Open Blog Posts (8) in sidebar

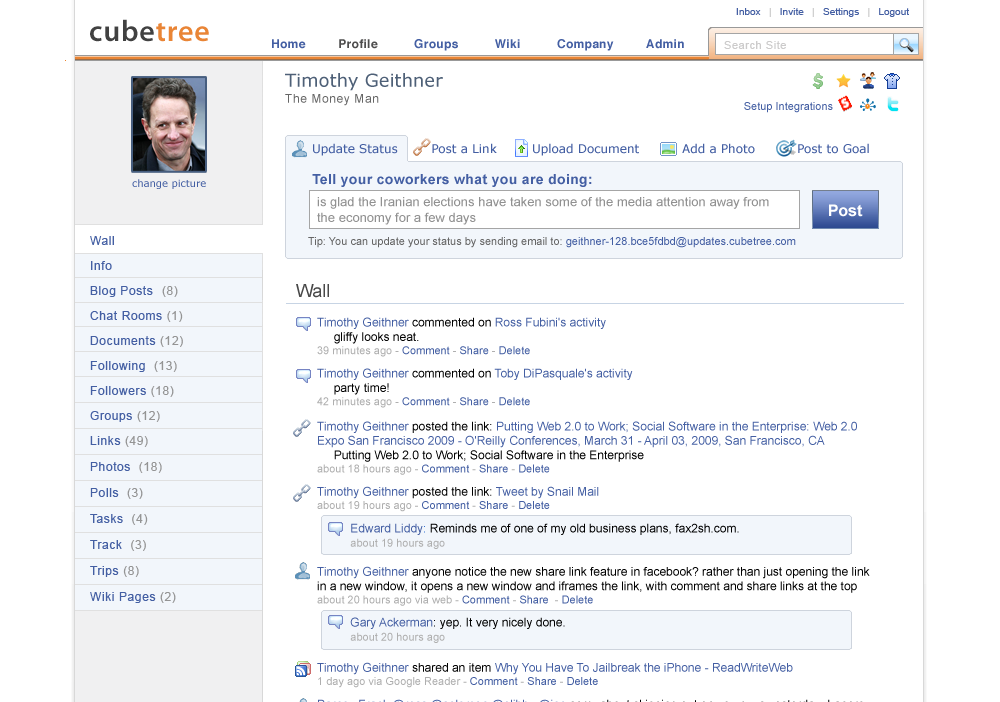coord(168,291)
